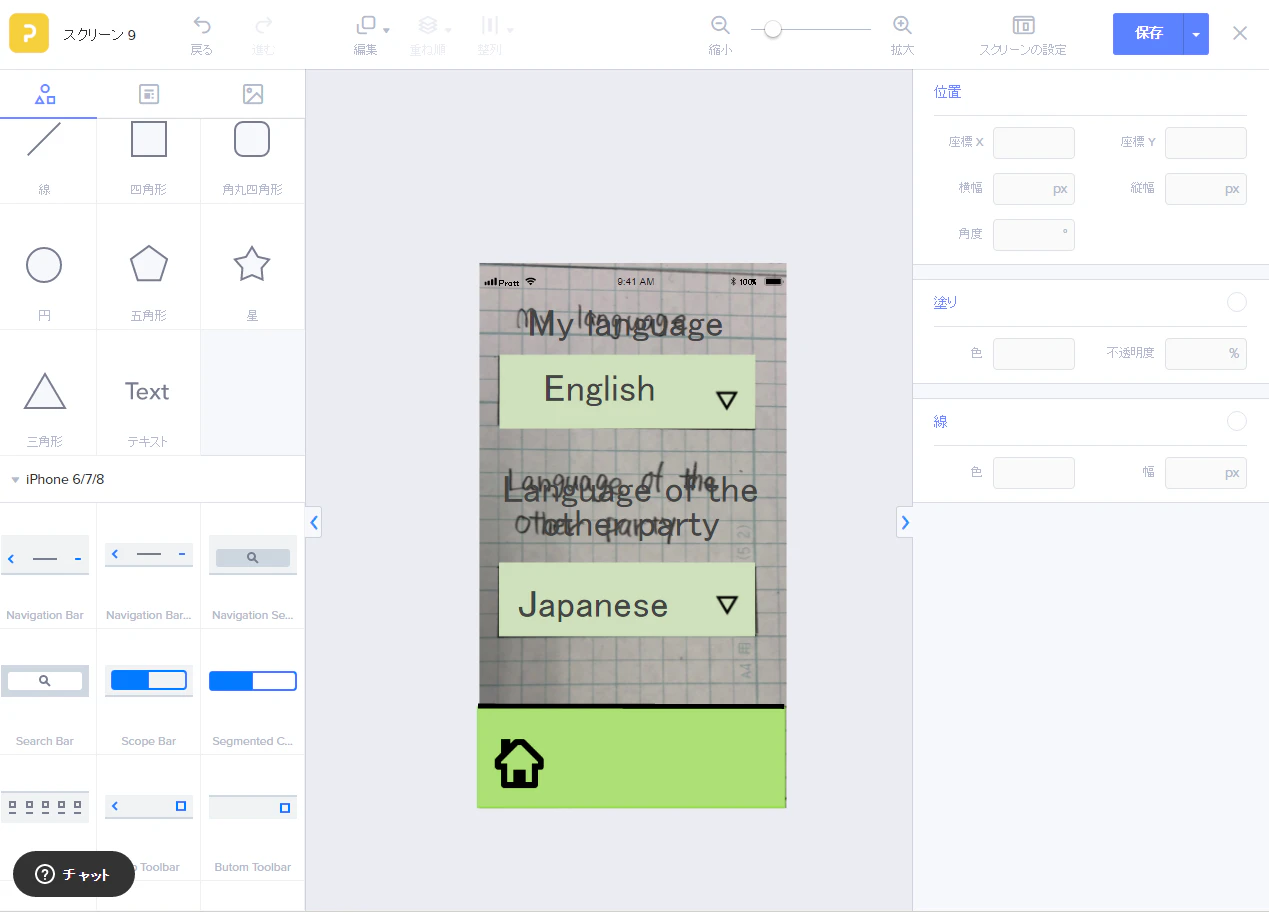Select the English dropdown box on canvas
Viewport: 1269px width, 913px height.
[x=627, y=392]
